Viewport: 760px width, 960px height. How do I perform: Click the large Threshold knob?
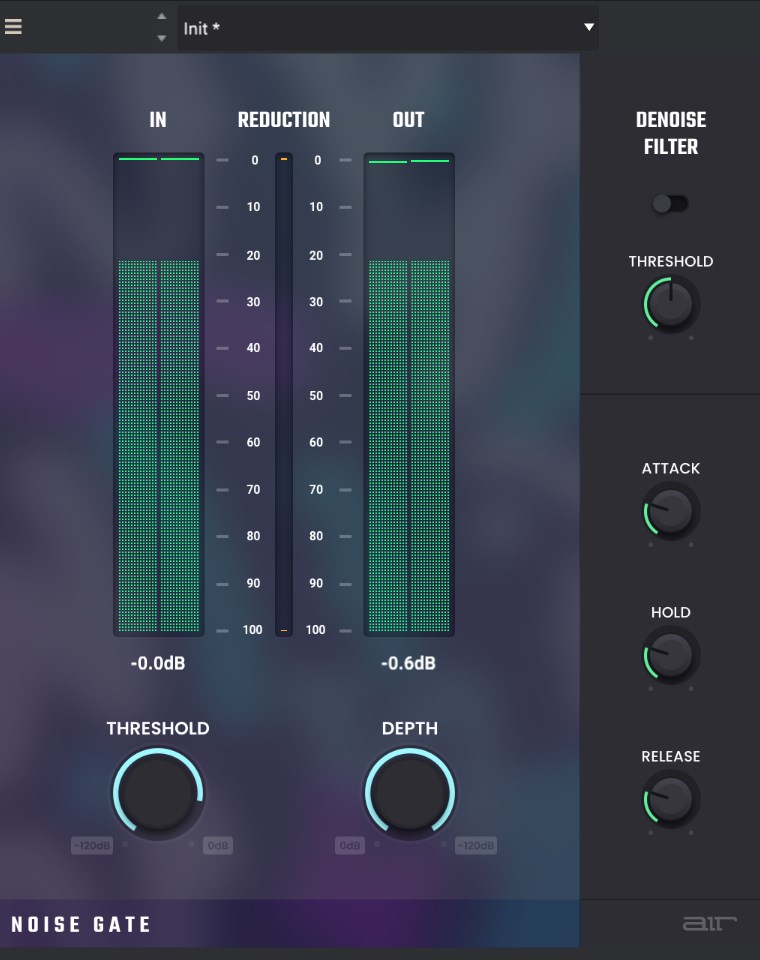tap(158, 792)
